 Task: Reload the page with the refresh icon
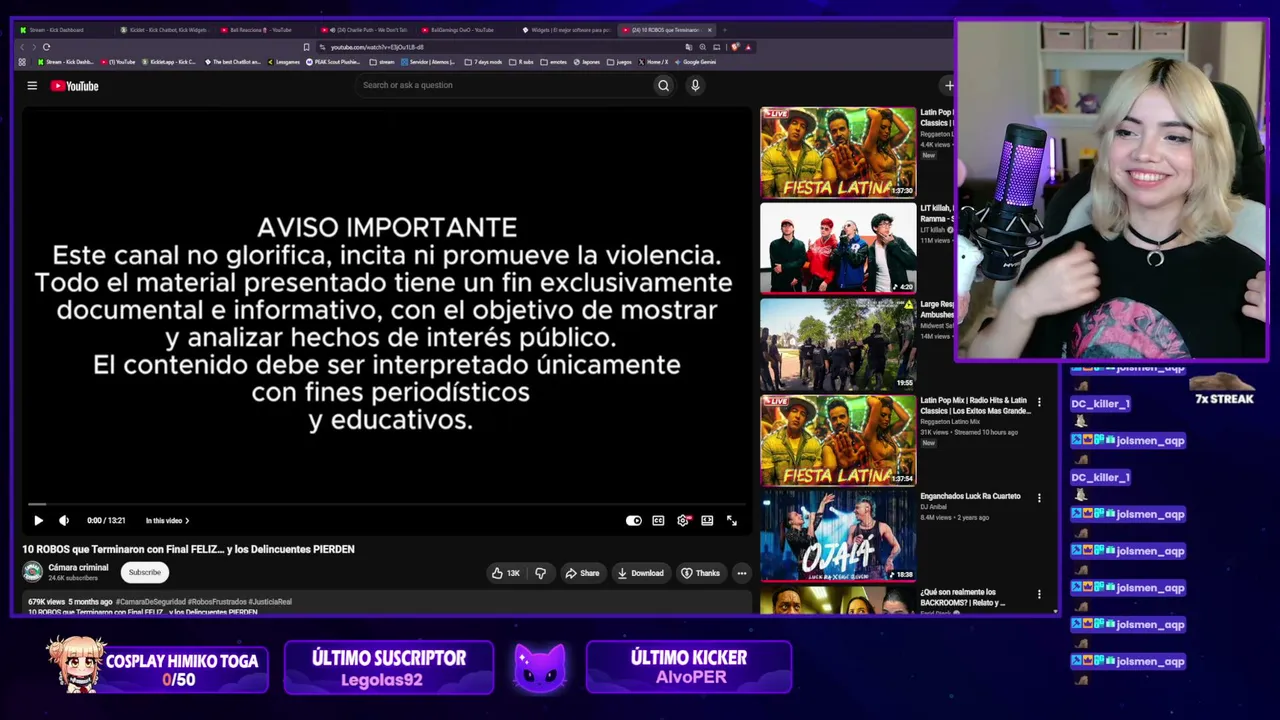click(46, 47)
